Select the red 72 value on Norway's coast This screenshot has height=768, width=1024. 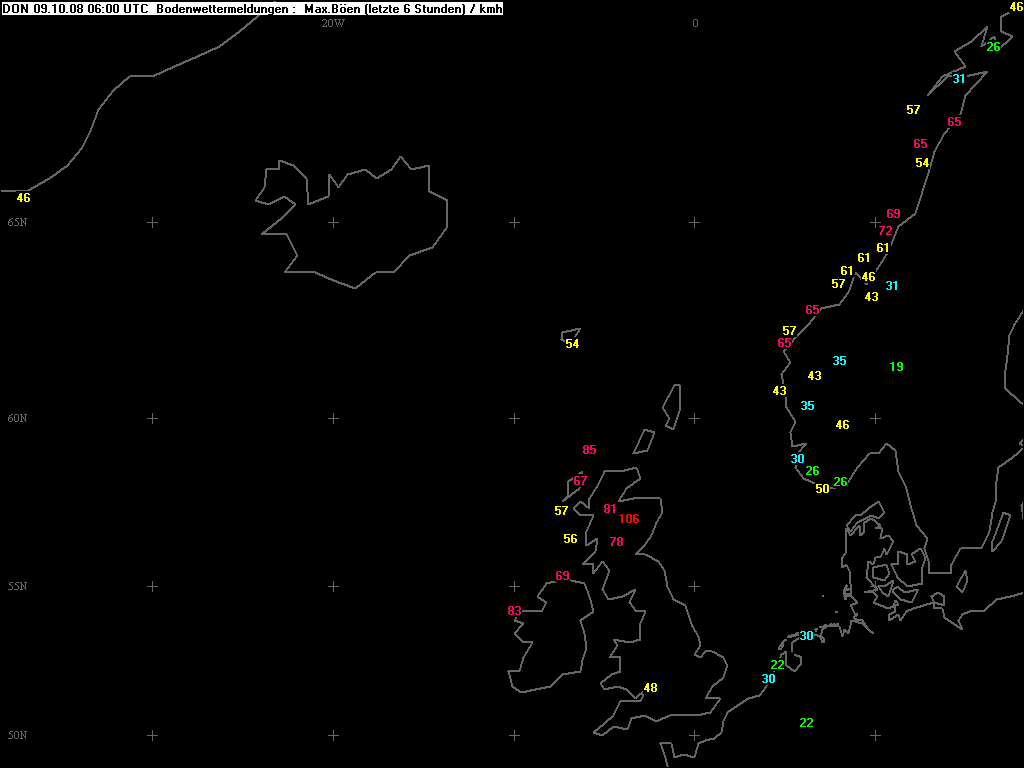[x=885, y=231]
